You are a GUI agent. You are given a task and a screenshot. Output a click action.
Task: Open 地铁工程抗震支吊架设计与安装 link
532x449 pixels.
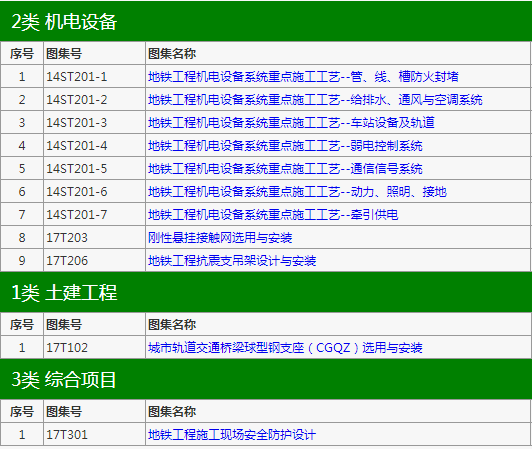[x=232, y=261]
